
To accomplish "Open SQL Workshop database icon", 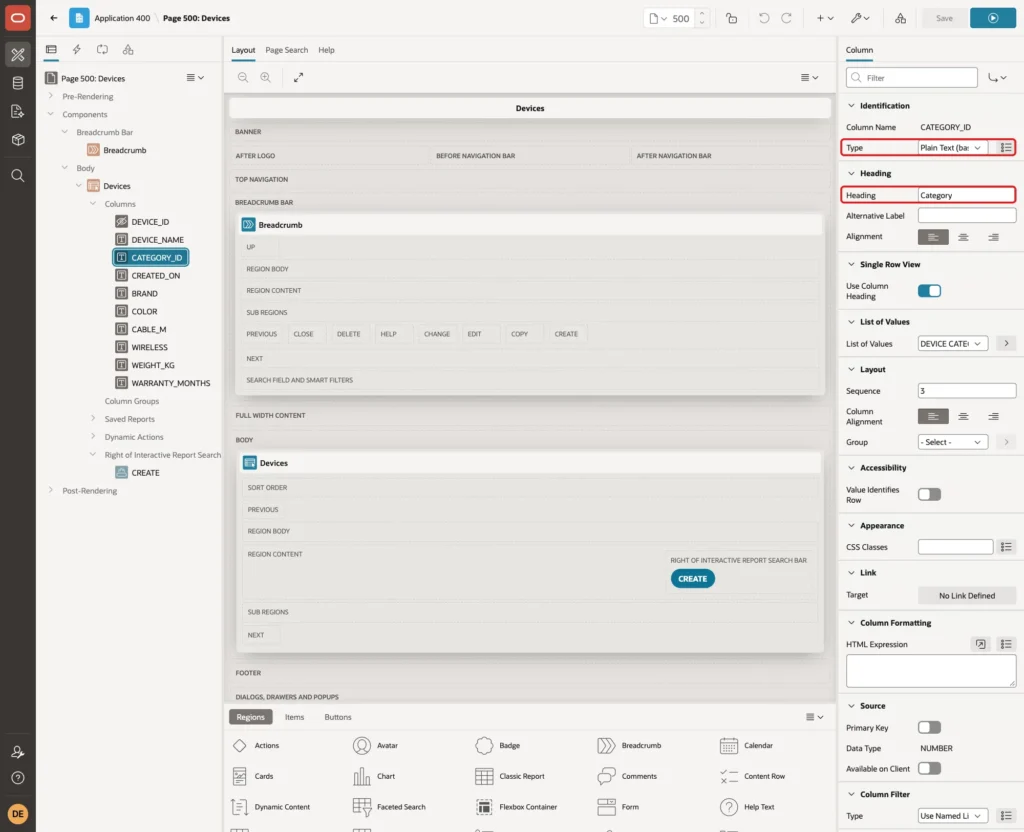I will click(x=18, y=83).
